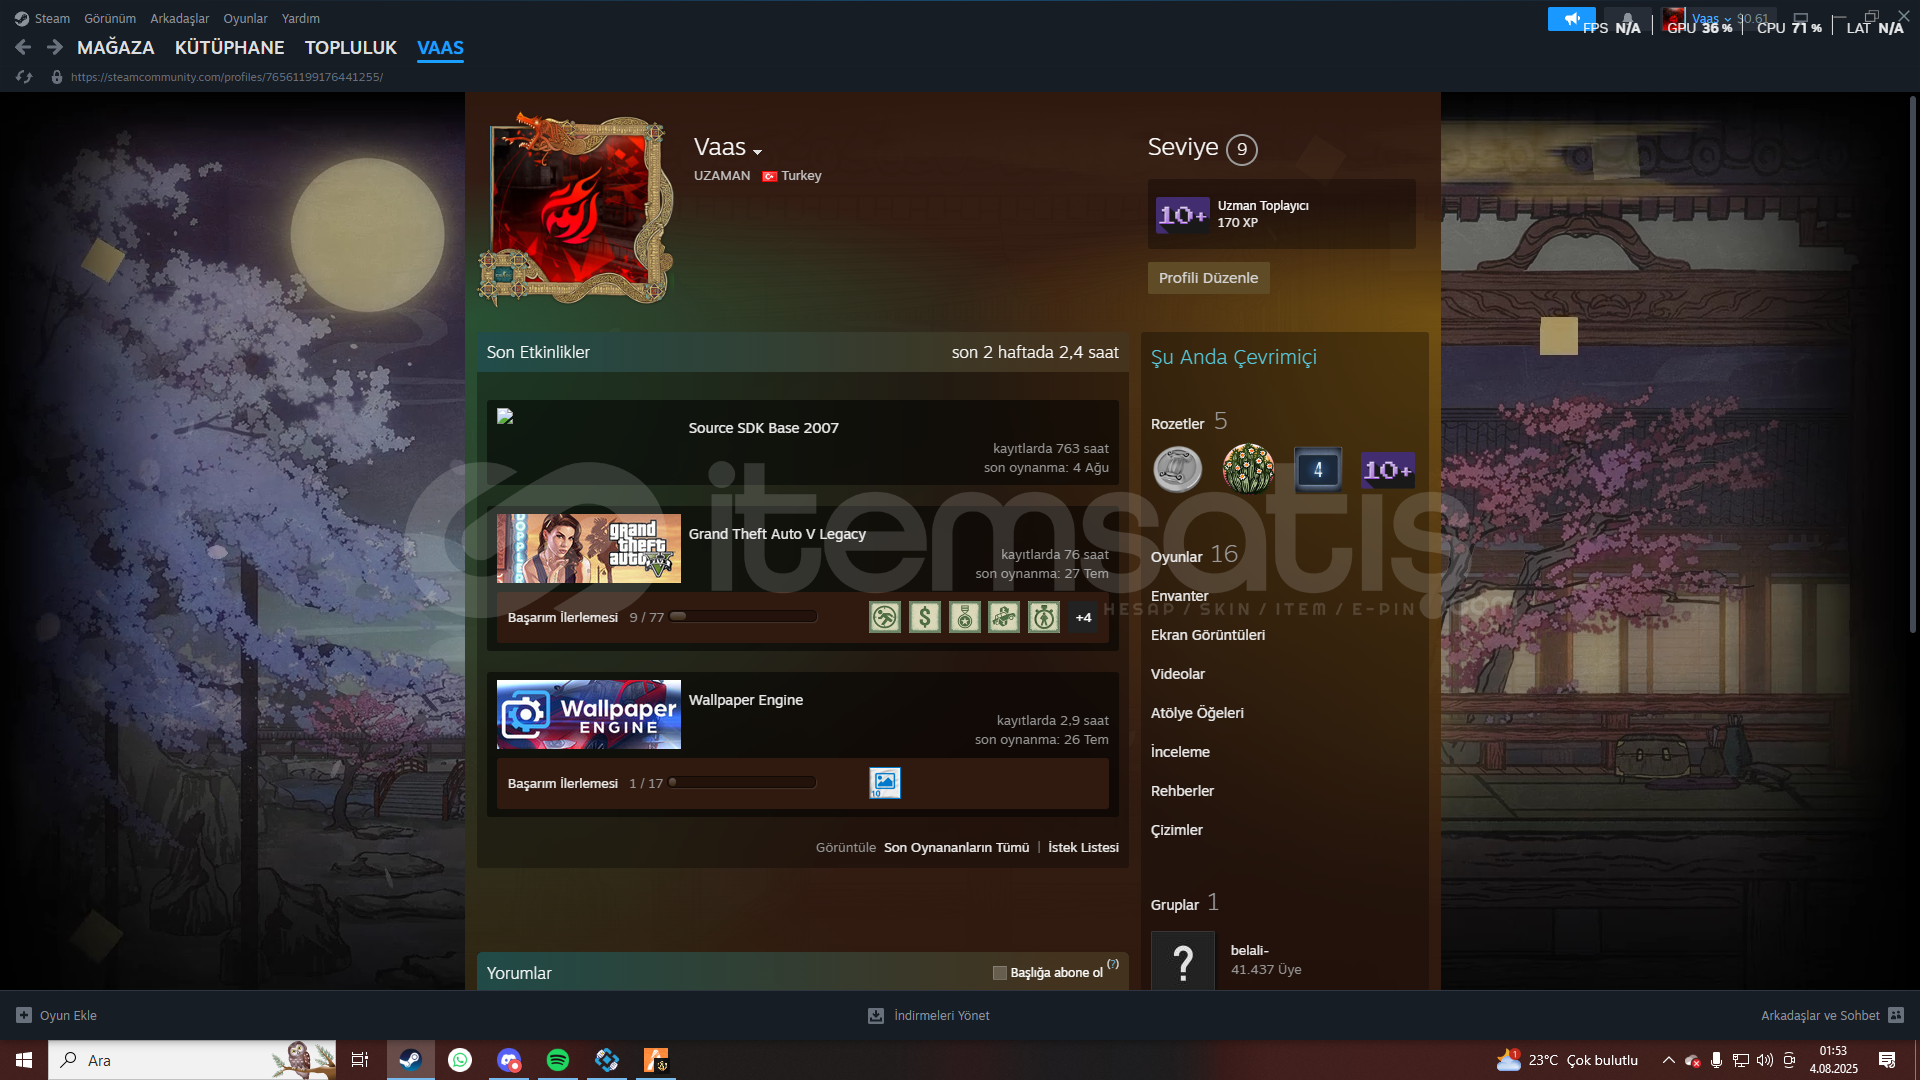
Task: Show hidden system tray icons chevron
Action: pos(1668,1060)
